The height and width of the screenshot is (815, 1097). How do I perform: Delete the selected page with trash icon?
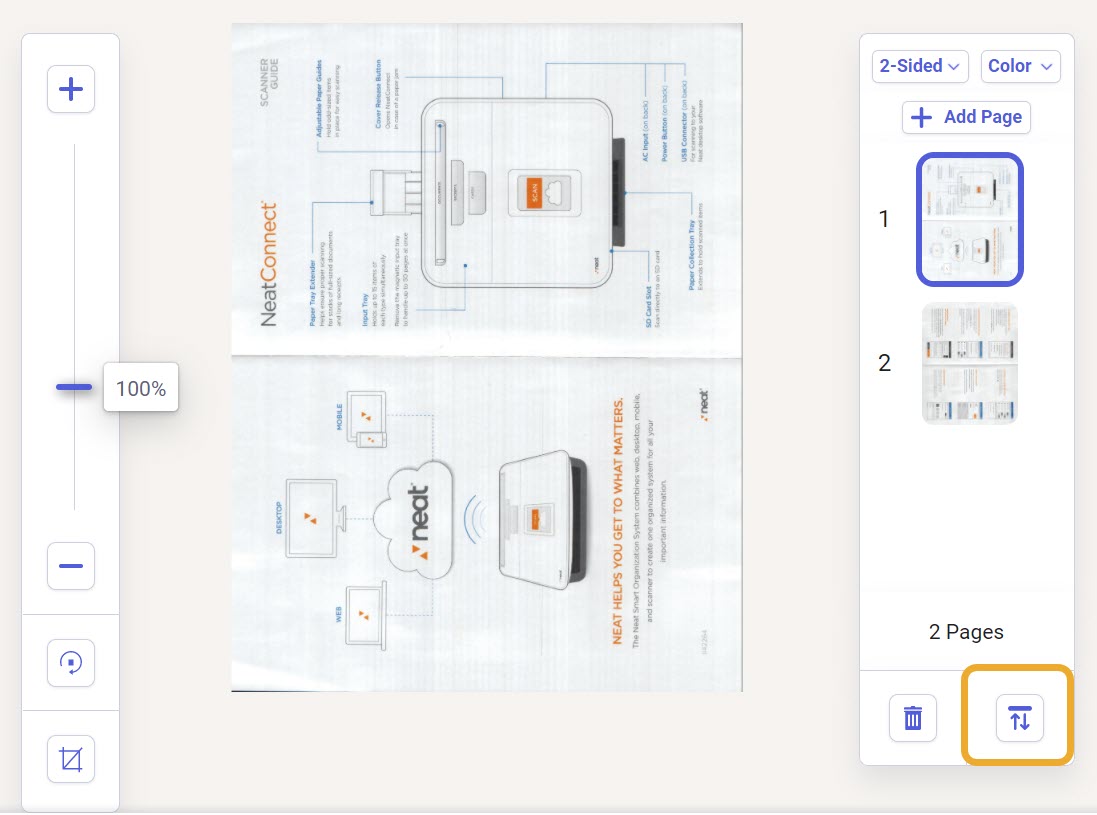click(912, 718)
